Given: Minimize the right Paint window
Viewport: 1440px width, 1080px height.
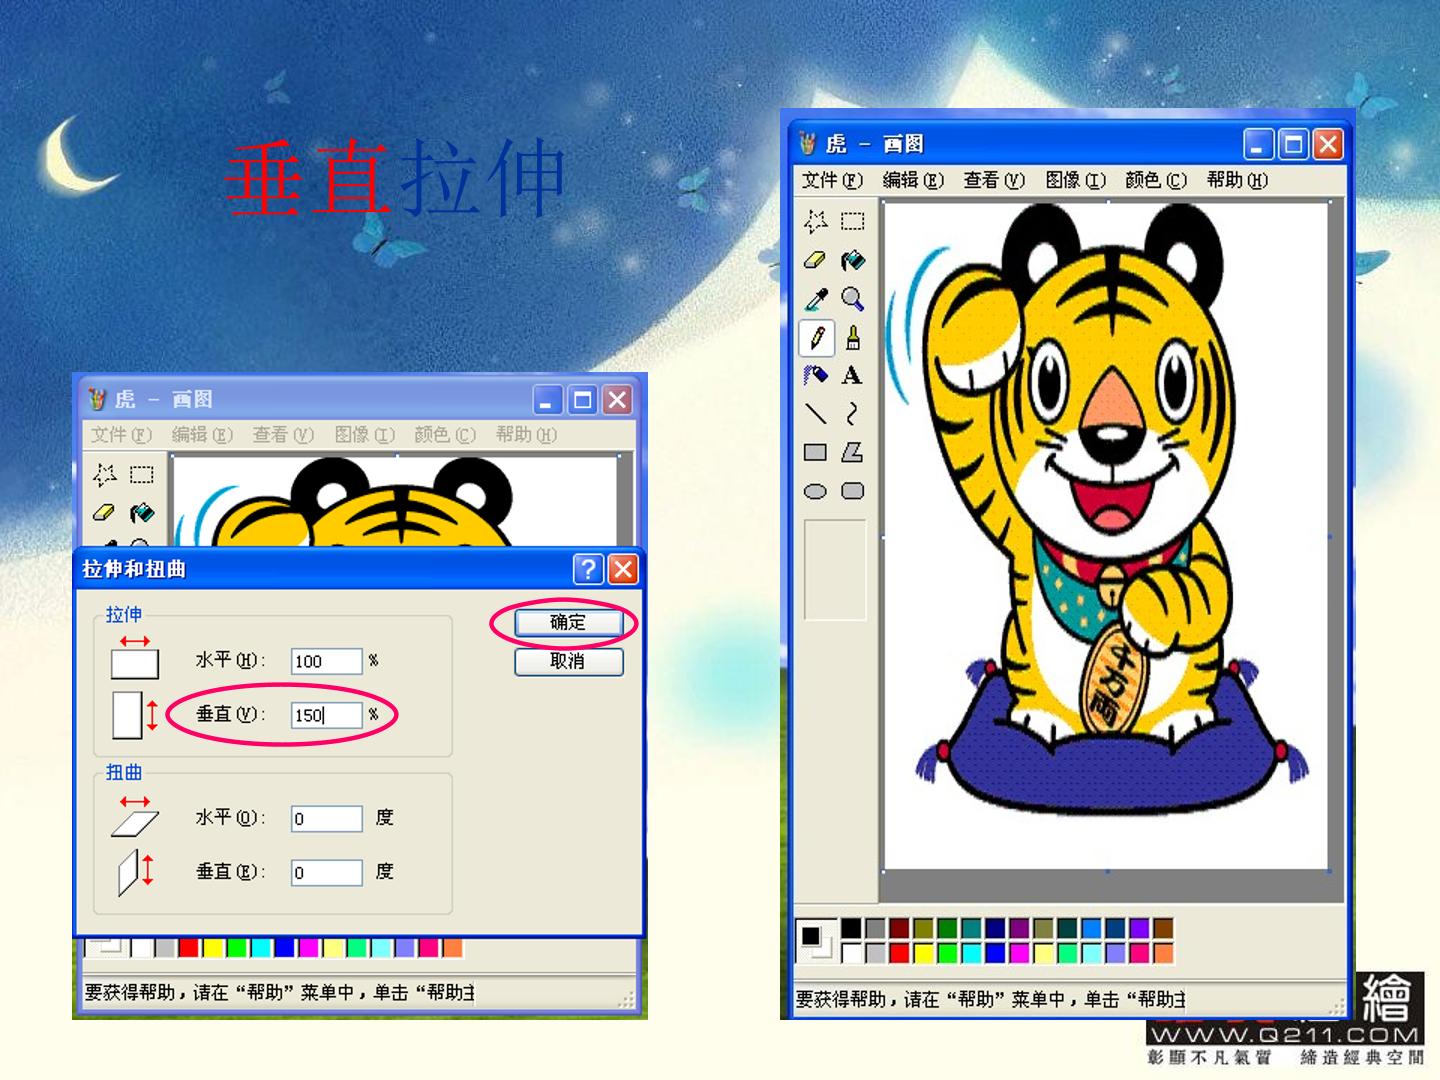Looking at the screenshot, I should pyautogui.click(x=1259, y=145).
